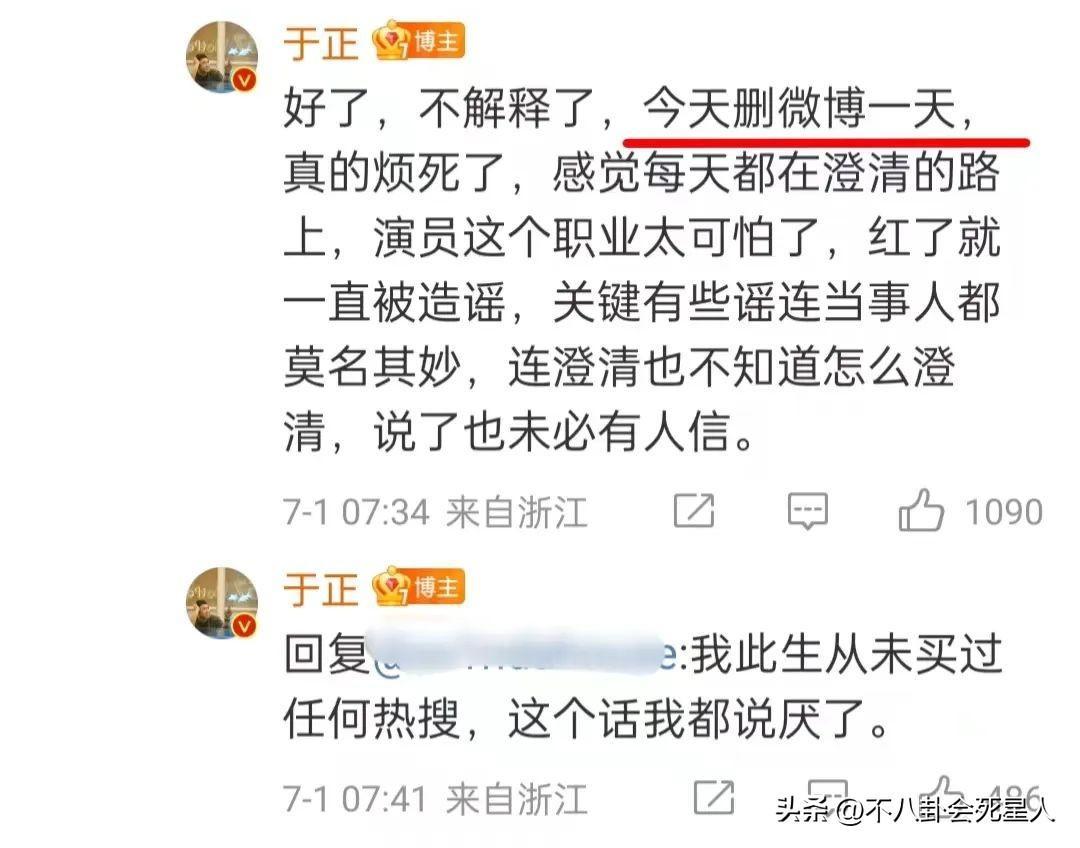Click timestamp 7-1 07:41
The width and height of the screenshot is (1080, 848).
[355, 800]
